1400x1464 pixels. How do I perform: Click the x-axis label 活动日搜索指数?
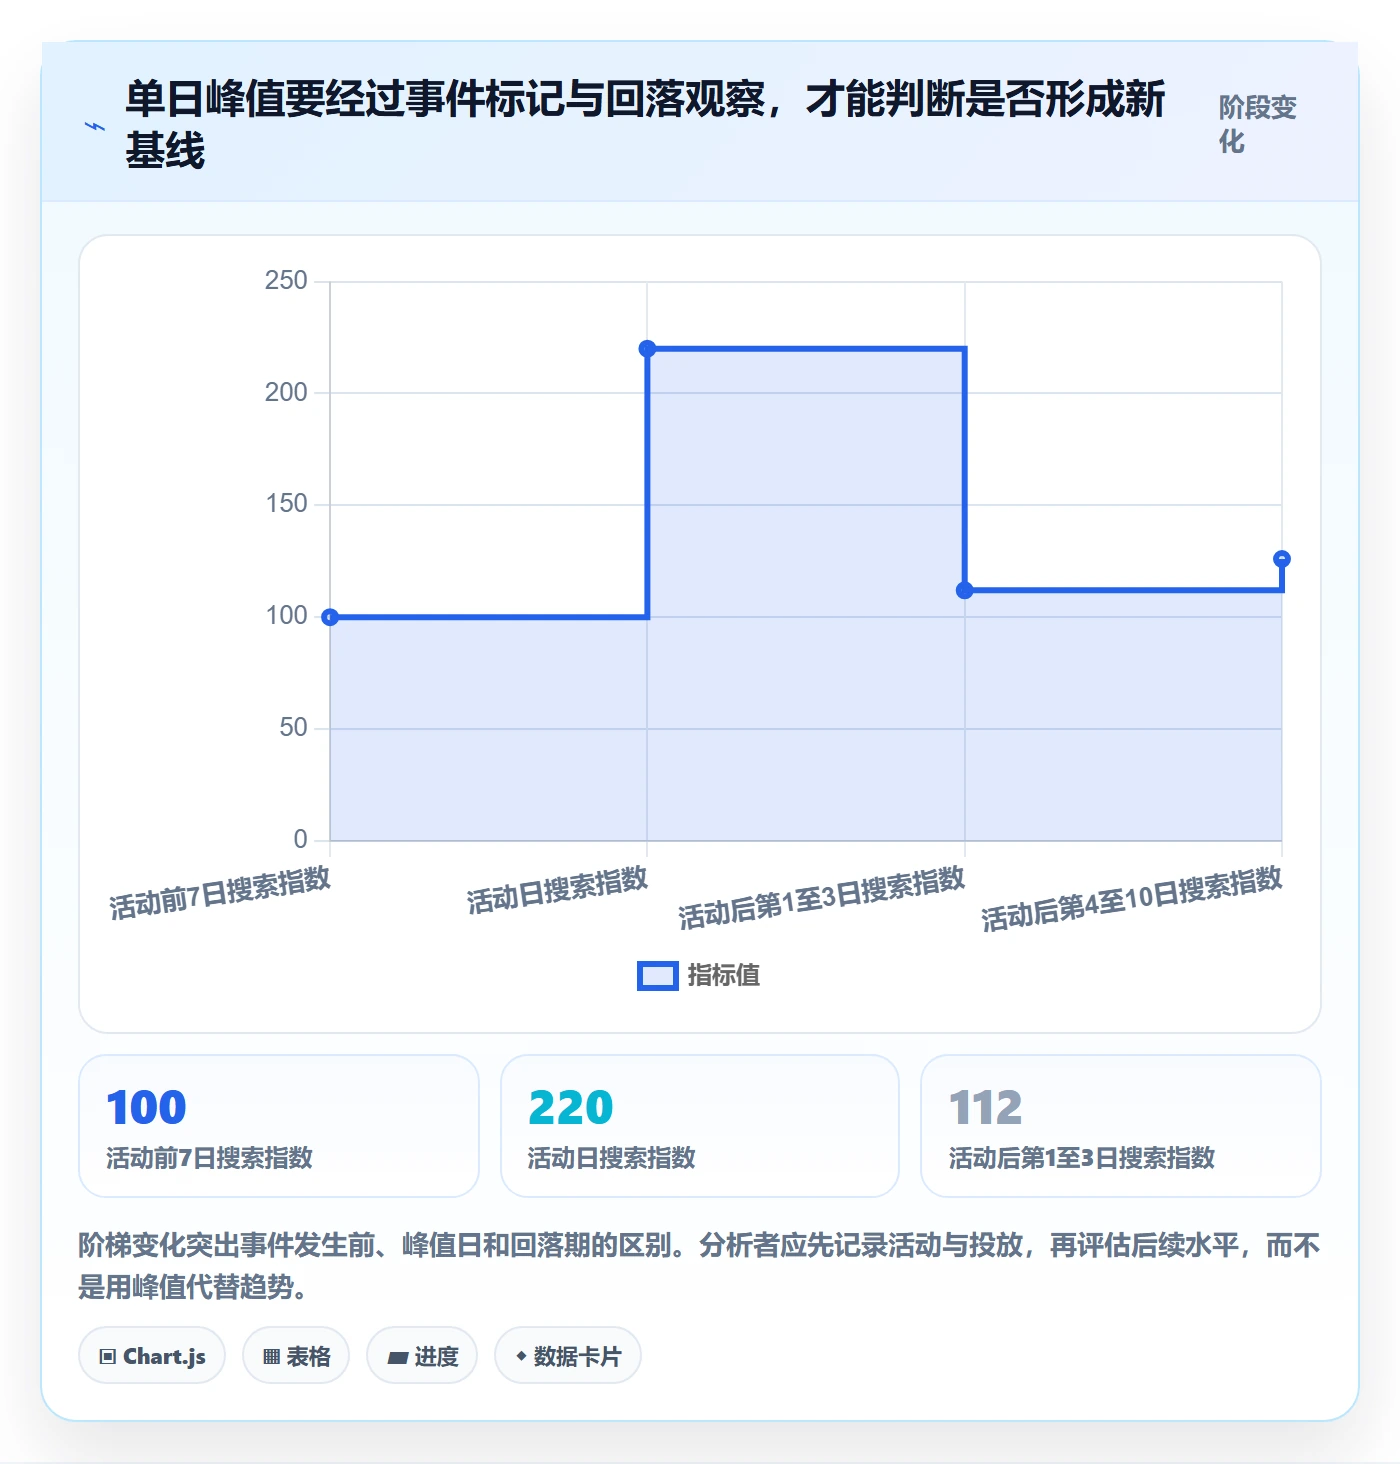click(x=557, y=890)
